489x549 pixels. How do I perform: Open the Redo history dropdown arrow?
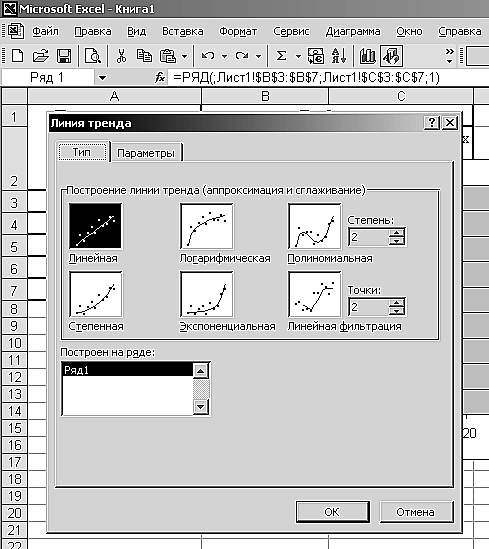(258, 56)
